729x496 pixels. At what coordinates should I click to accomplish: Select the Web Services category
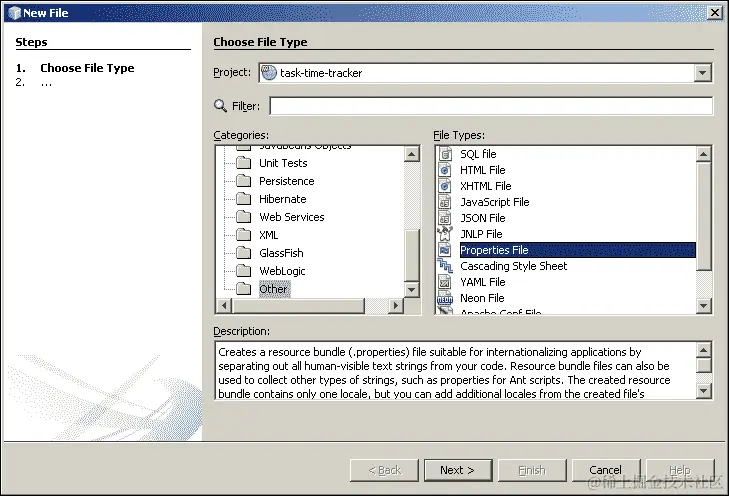click(x=292, y=217)
